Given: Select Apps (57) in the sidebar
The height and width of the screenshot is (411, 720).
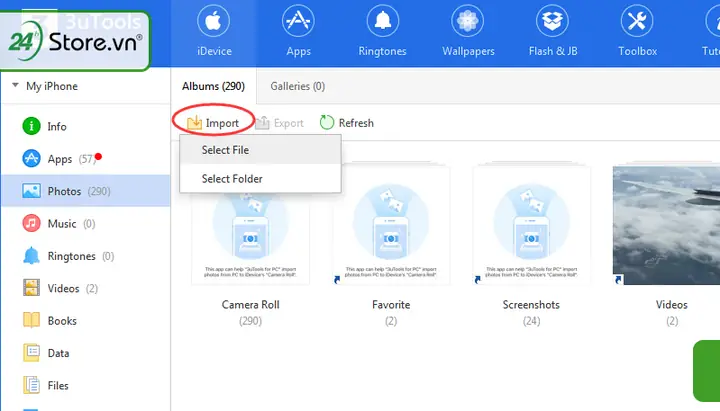Looking at the screenshot, I should pos(85,159).
